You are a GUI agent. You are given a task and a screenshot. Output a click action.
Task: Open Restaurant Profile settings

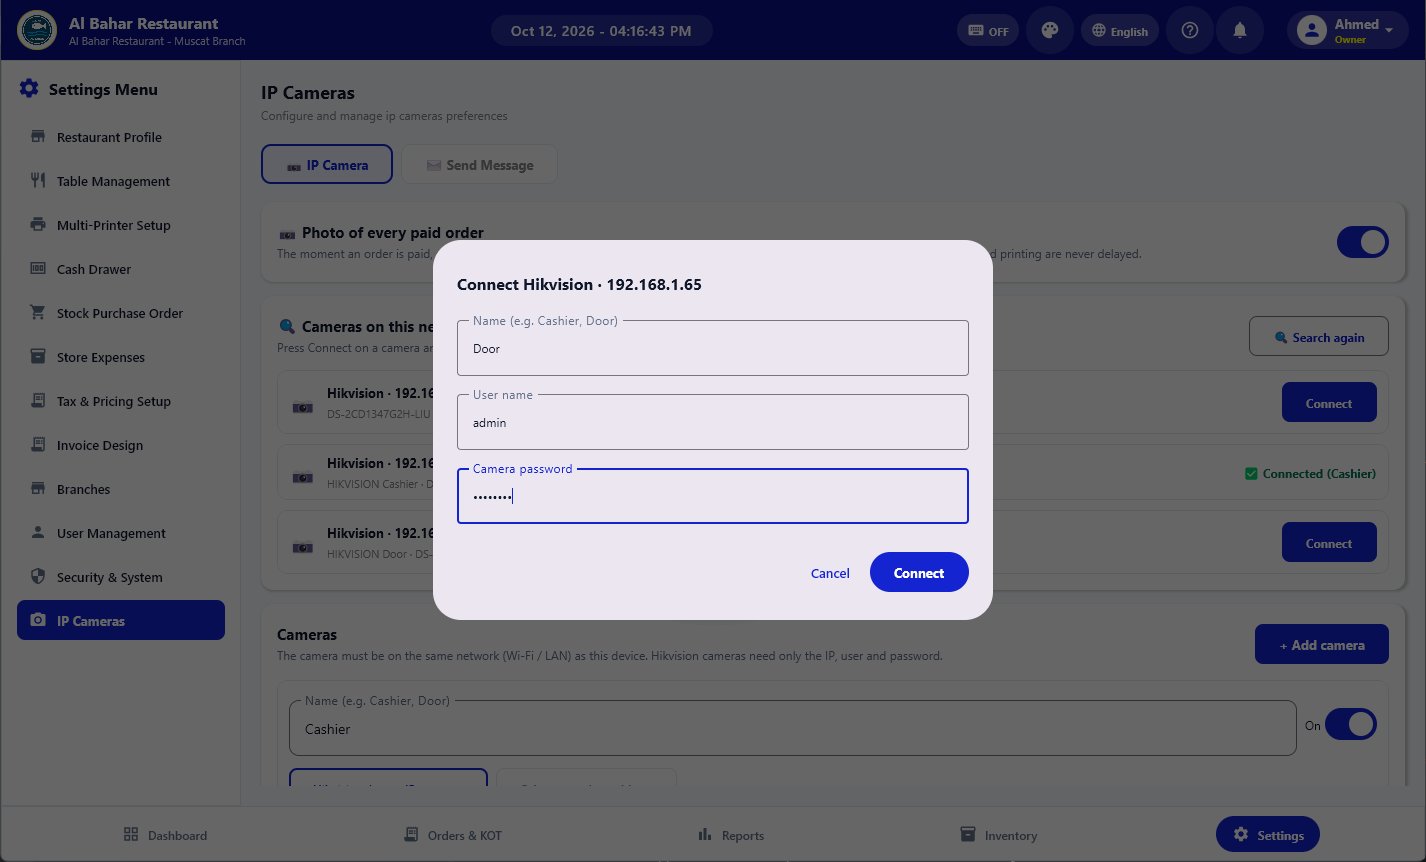(x=121, y=137)
